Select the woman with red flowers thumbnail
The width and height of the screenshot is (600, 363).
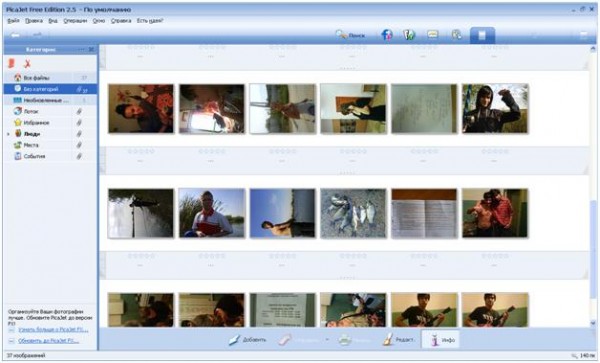click(141, 109)
